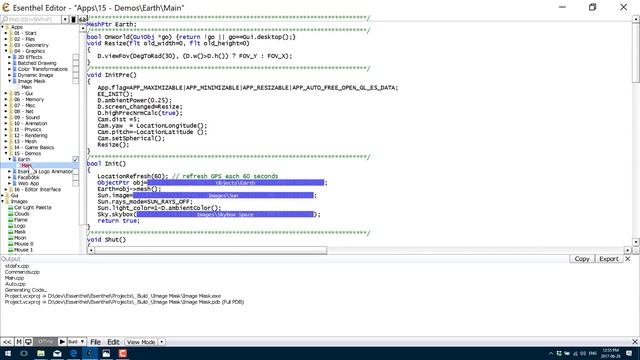The image size is (640, 360).
Task: Click the monitor icon button in bottom toolbar
Action: click(28, 342)
